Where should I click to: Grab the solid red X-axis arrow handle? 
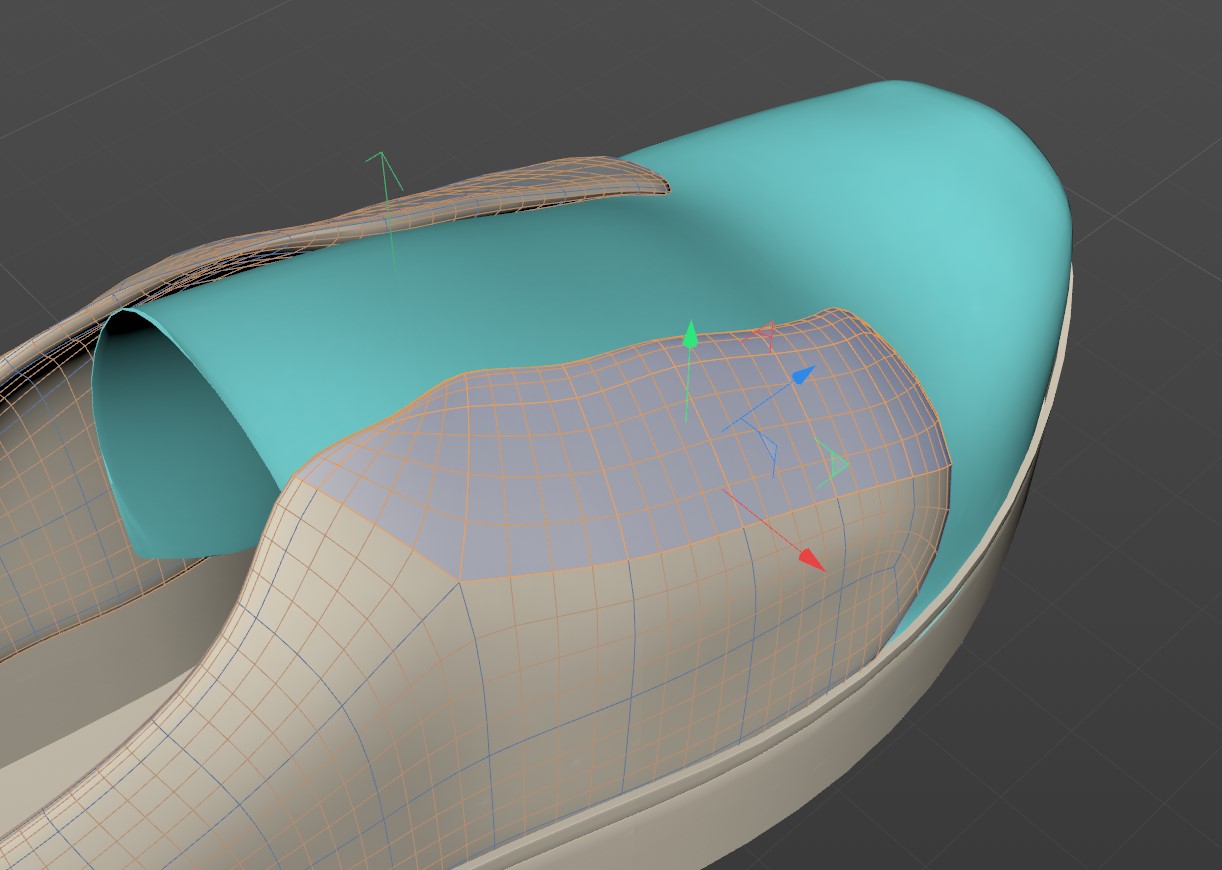coord(813,560)
